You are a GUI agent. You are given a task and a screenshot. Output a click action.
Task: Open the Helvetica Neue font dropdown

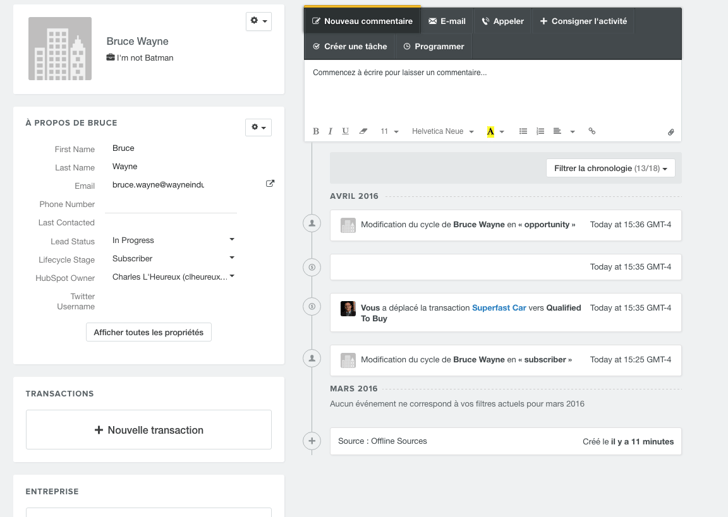click(x=442, y=131)
